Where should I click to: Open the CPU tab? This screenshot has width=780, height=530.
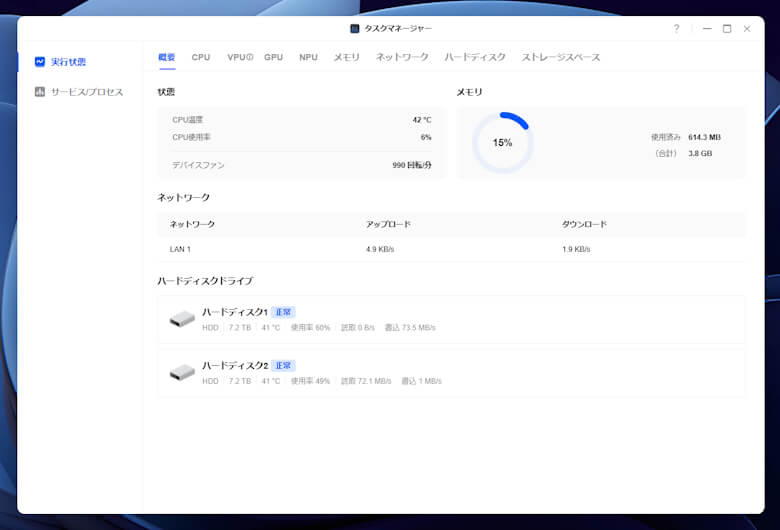(x=201, y=58)
